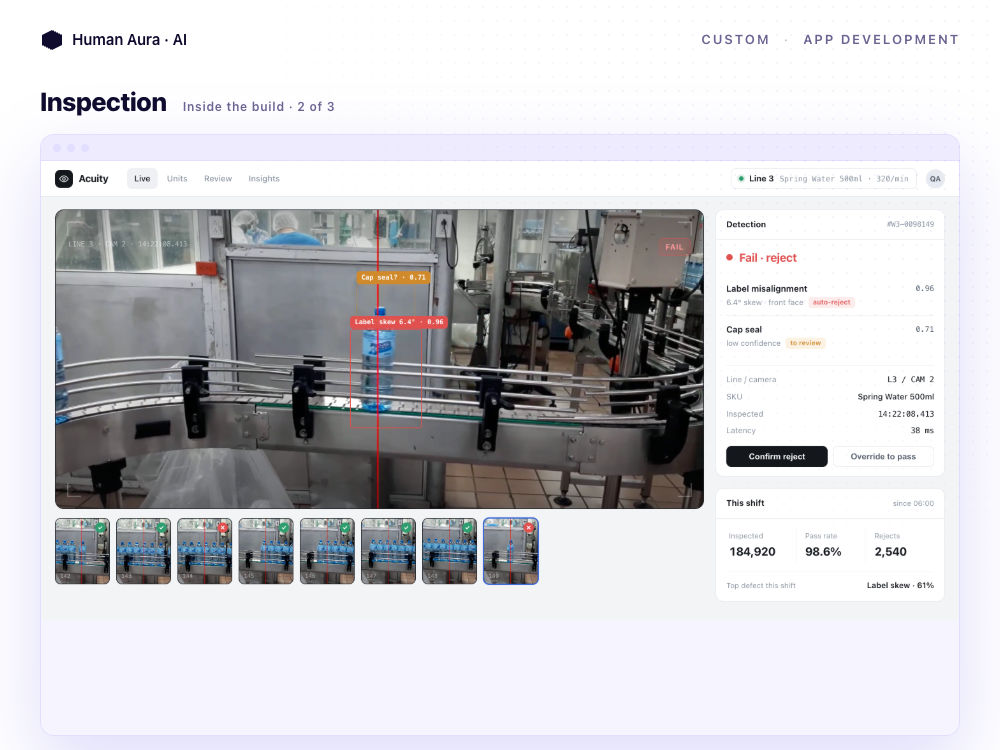Click the This shift heading

point(745,503)
